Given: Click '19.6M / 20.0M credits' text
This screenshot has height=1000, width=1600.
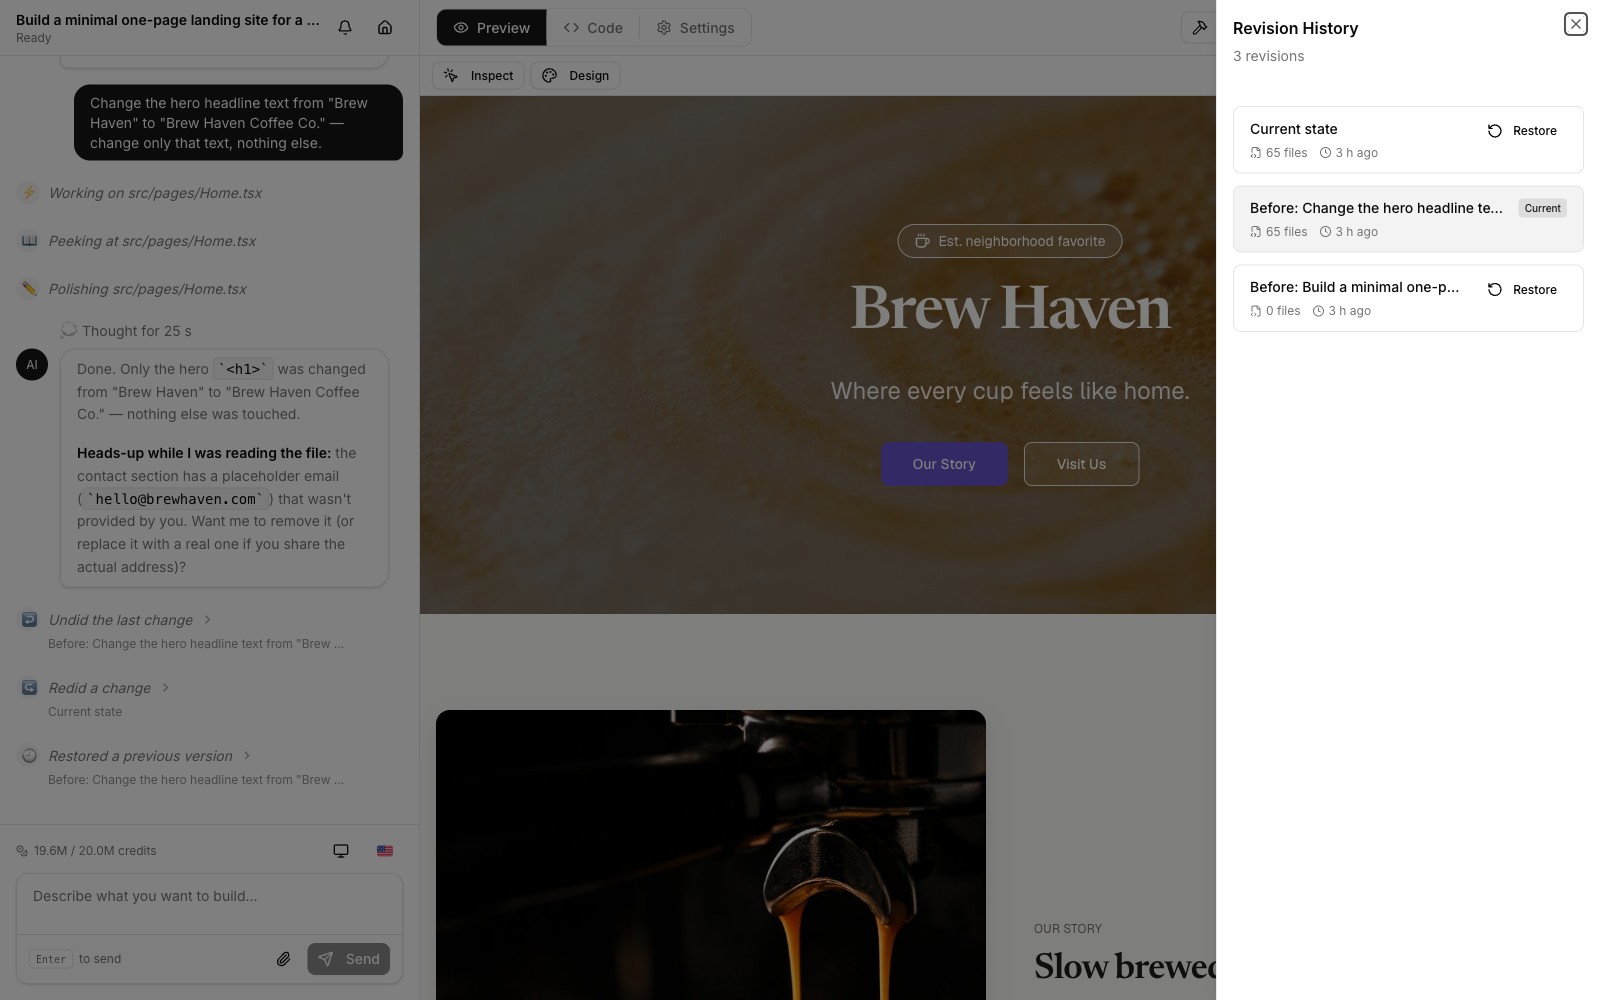Looking at the screenshot, I should tap(95, 851).
